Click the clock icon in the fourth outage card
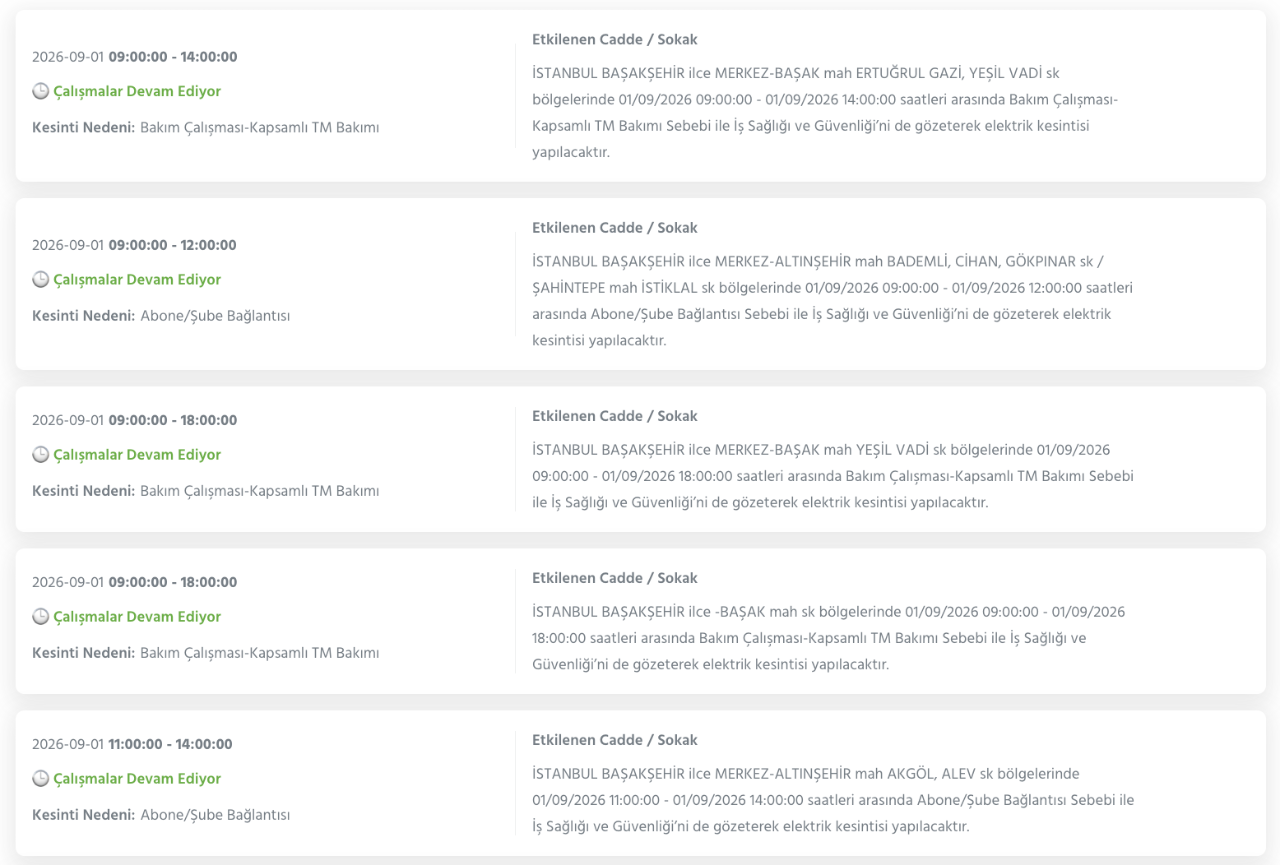The width and height of the screenshot is (1280, 865). click(40, 617)
